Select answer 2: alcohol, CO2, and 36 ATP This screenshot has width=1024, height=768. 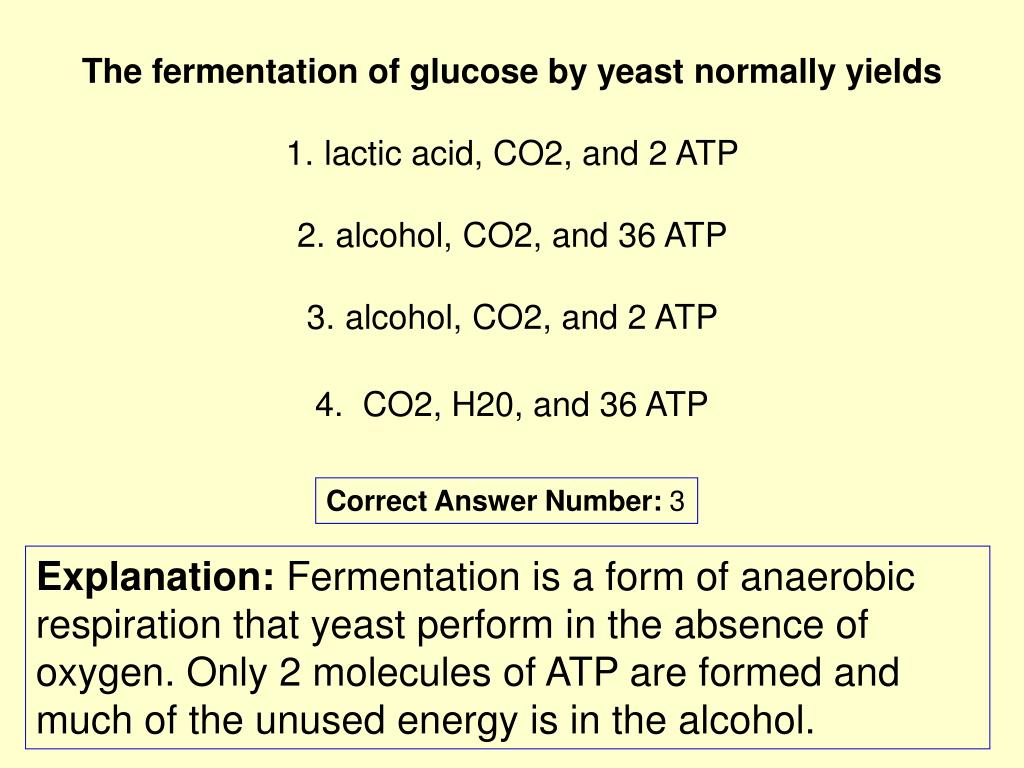click(512, 236)
